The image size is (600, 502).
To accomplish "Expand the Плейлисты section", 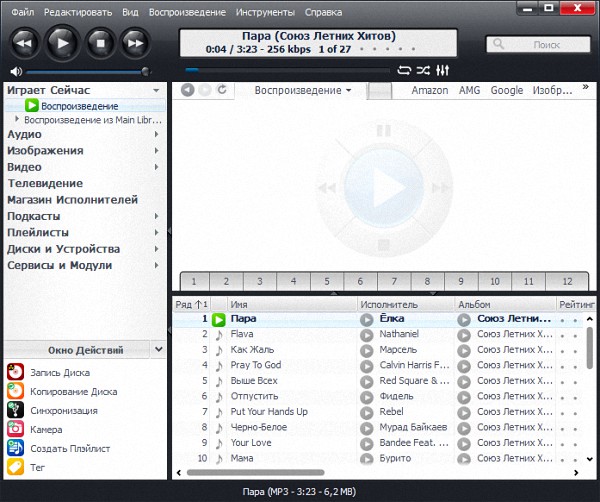I will (157, 232).
